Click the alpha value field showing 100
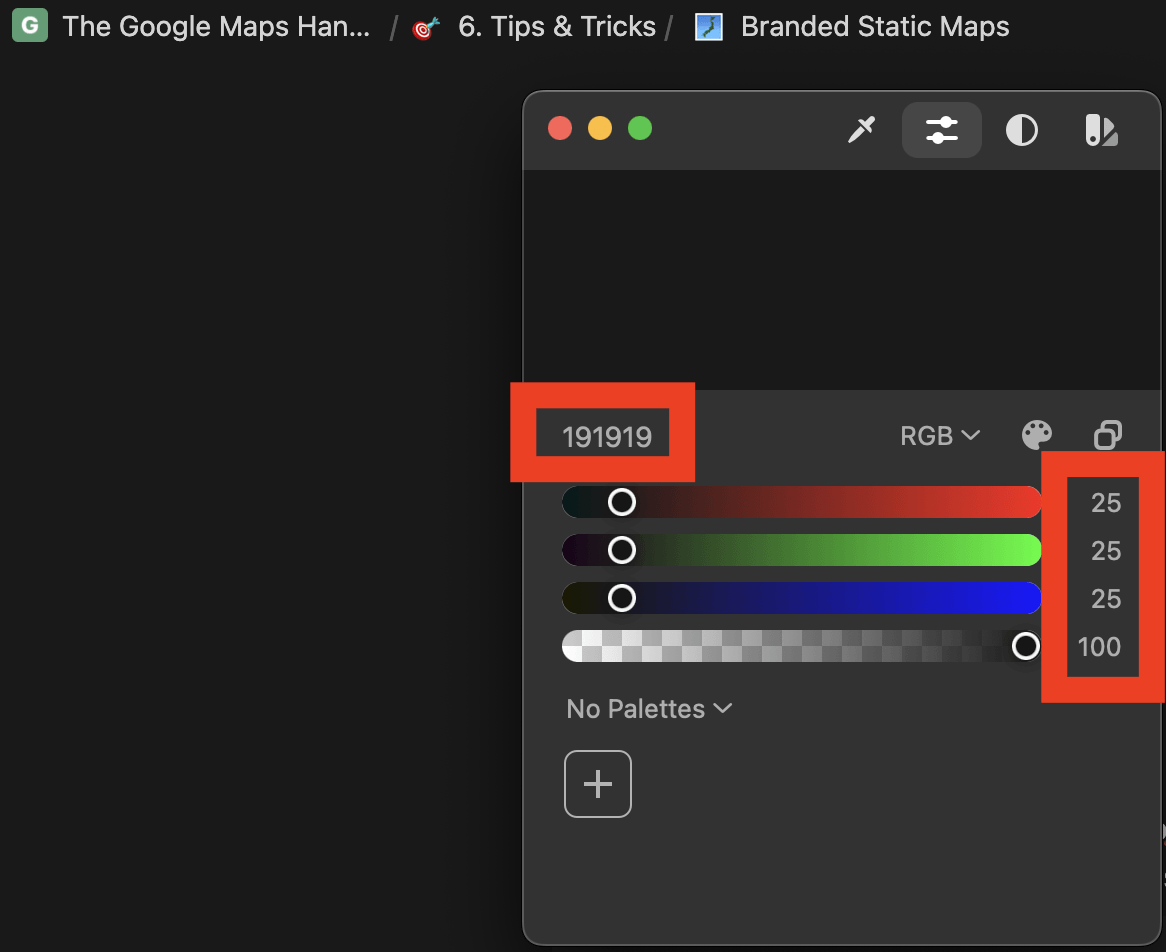Image resolution: width=1166 pixels, height=952 pixels. (x=1099, y=647)
